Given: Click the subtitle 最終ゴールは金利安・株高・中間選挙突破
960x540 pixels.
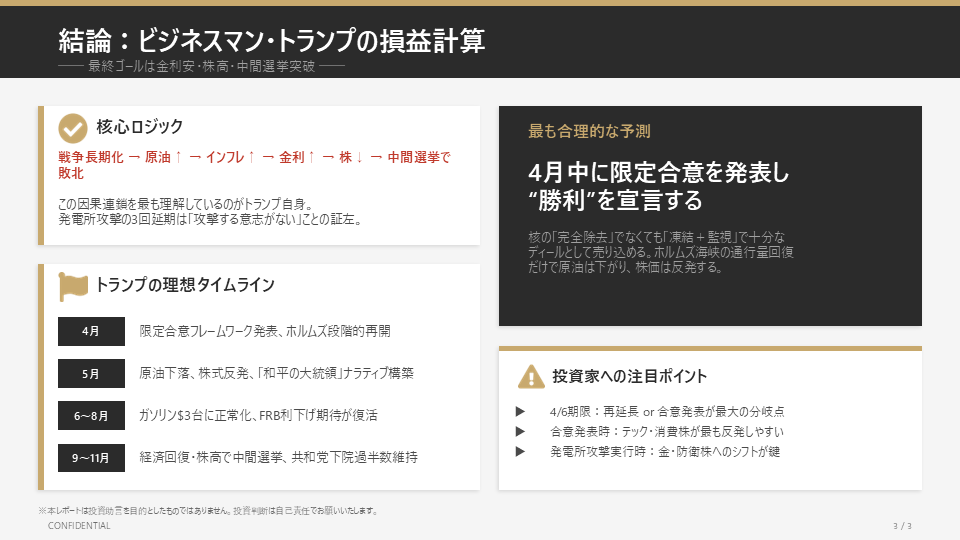Looking at the screenshot, I should pos(201,67).
